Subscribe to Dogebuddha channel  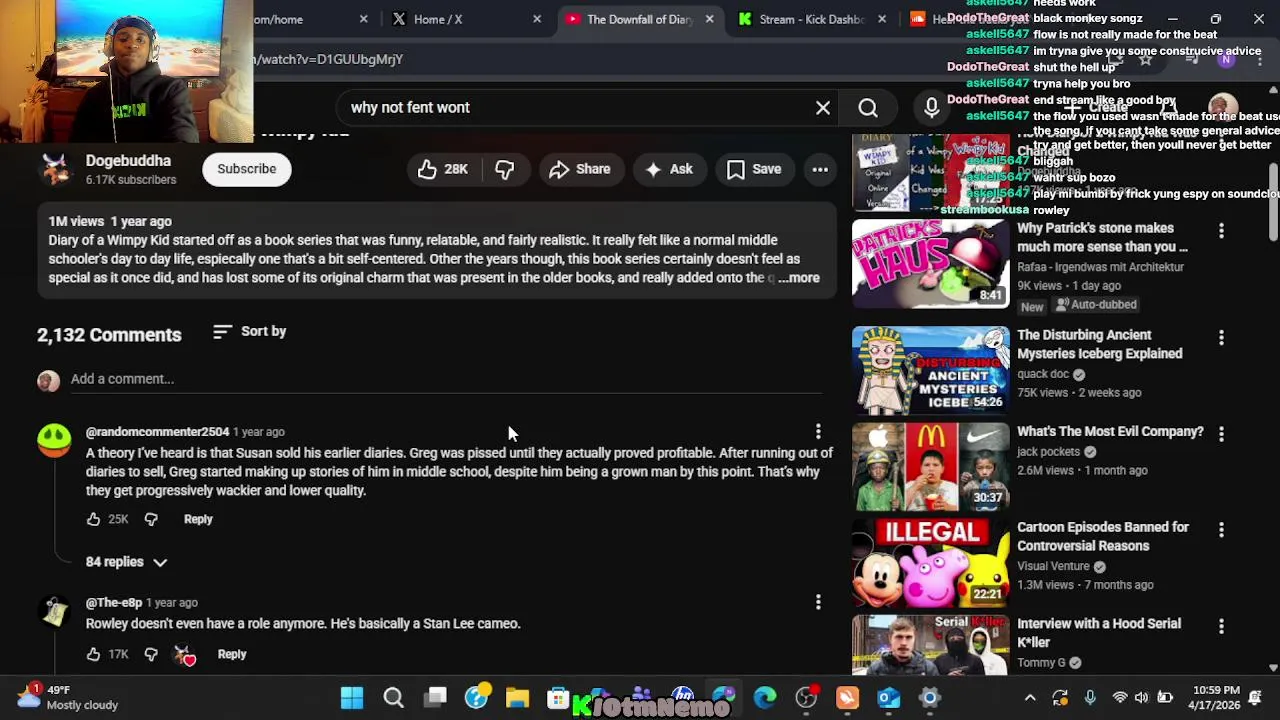247,169
